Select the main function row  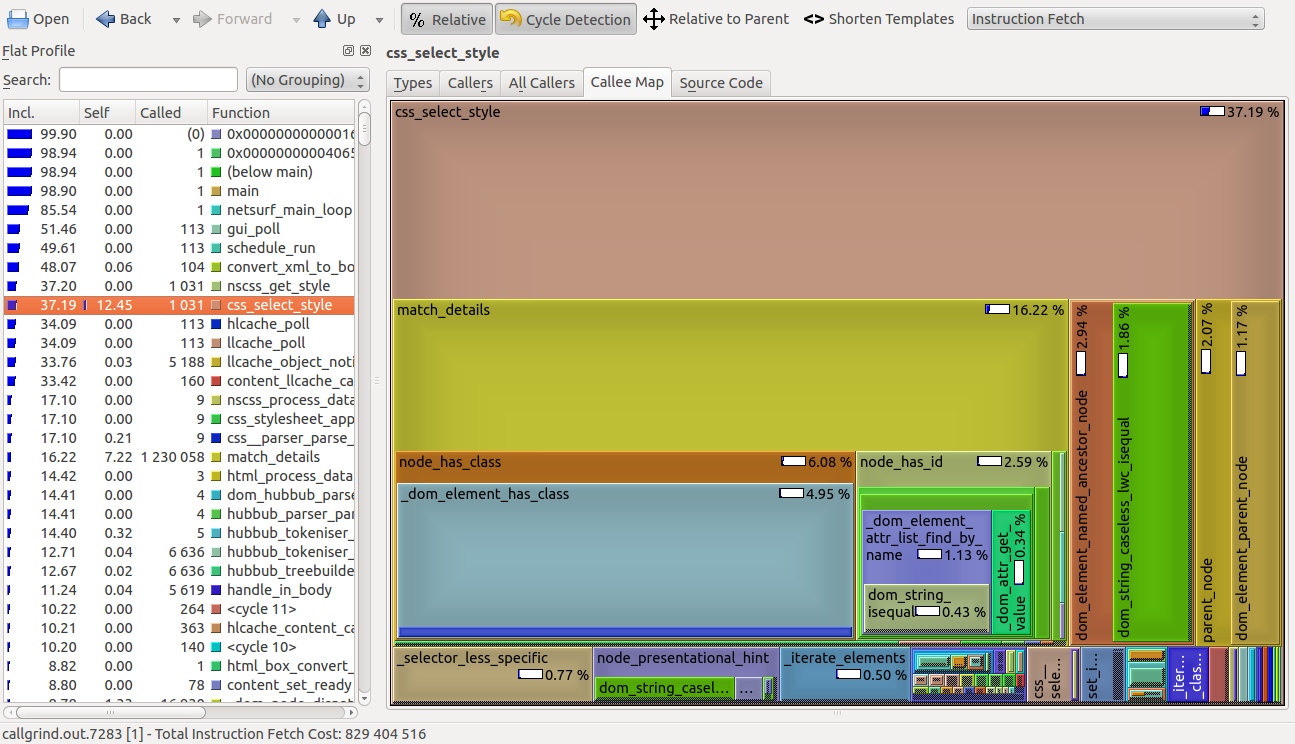coord(179,191)
